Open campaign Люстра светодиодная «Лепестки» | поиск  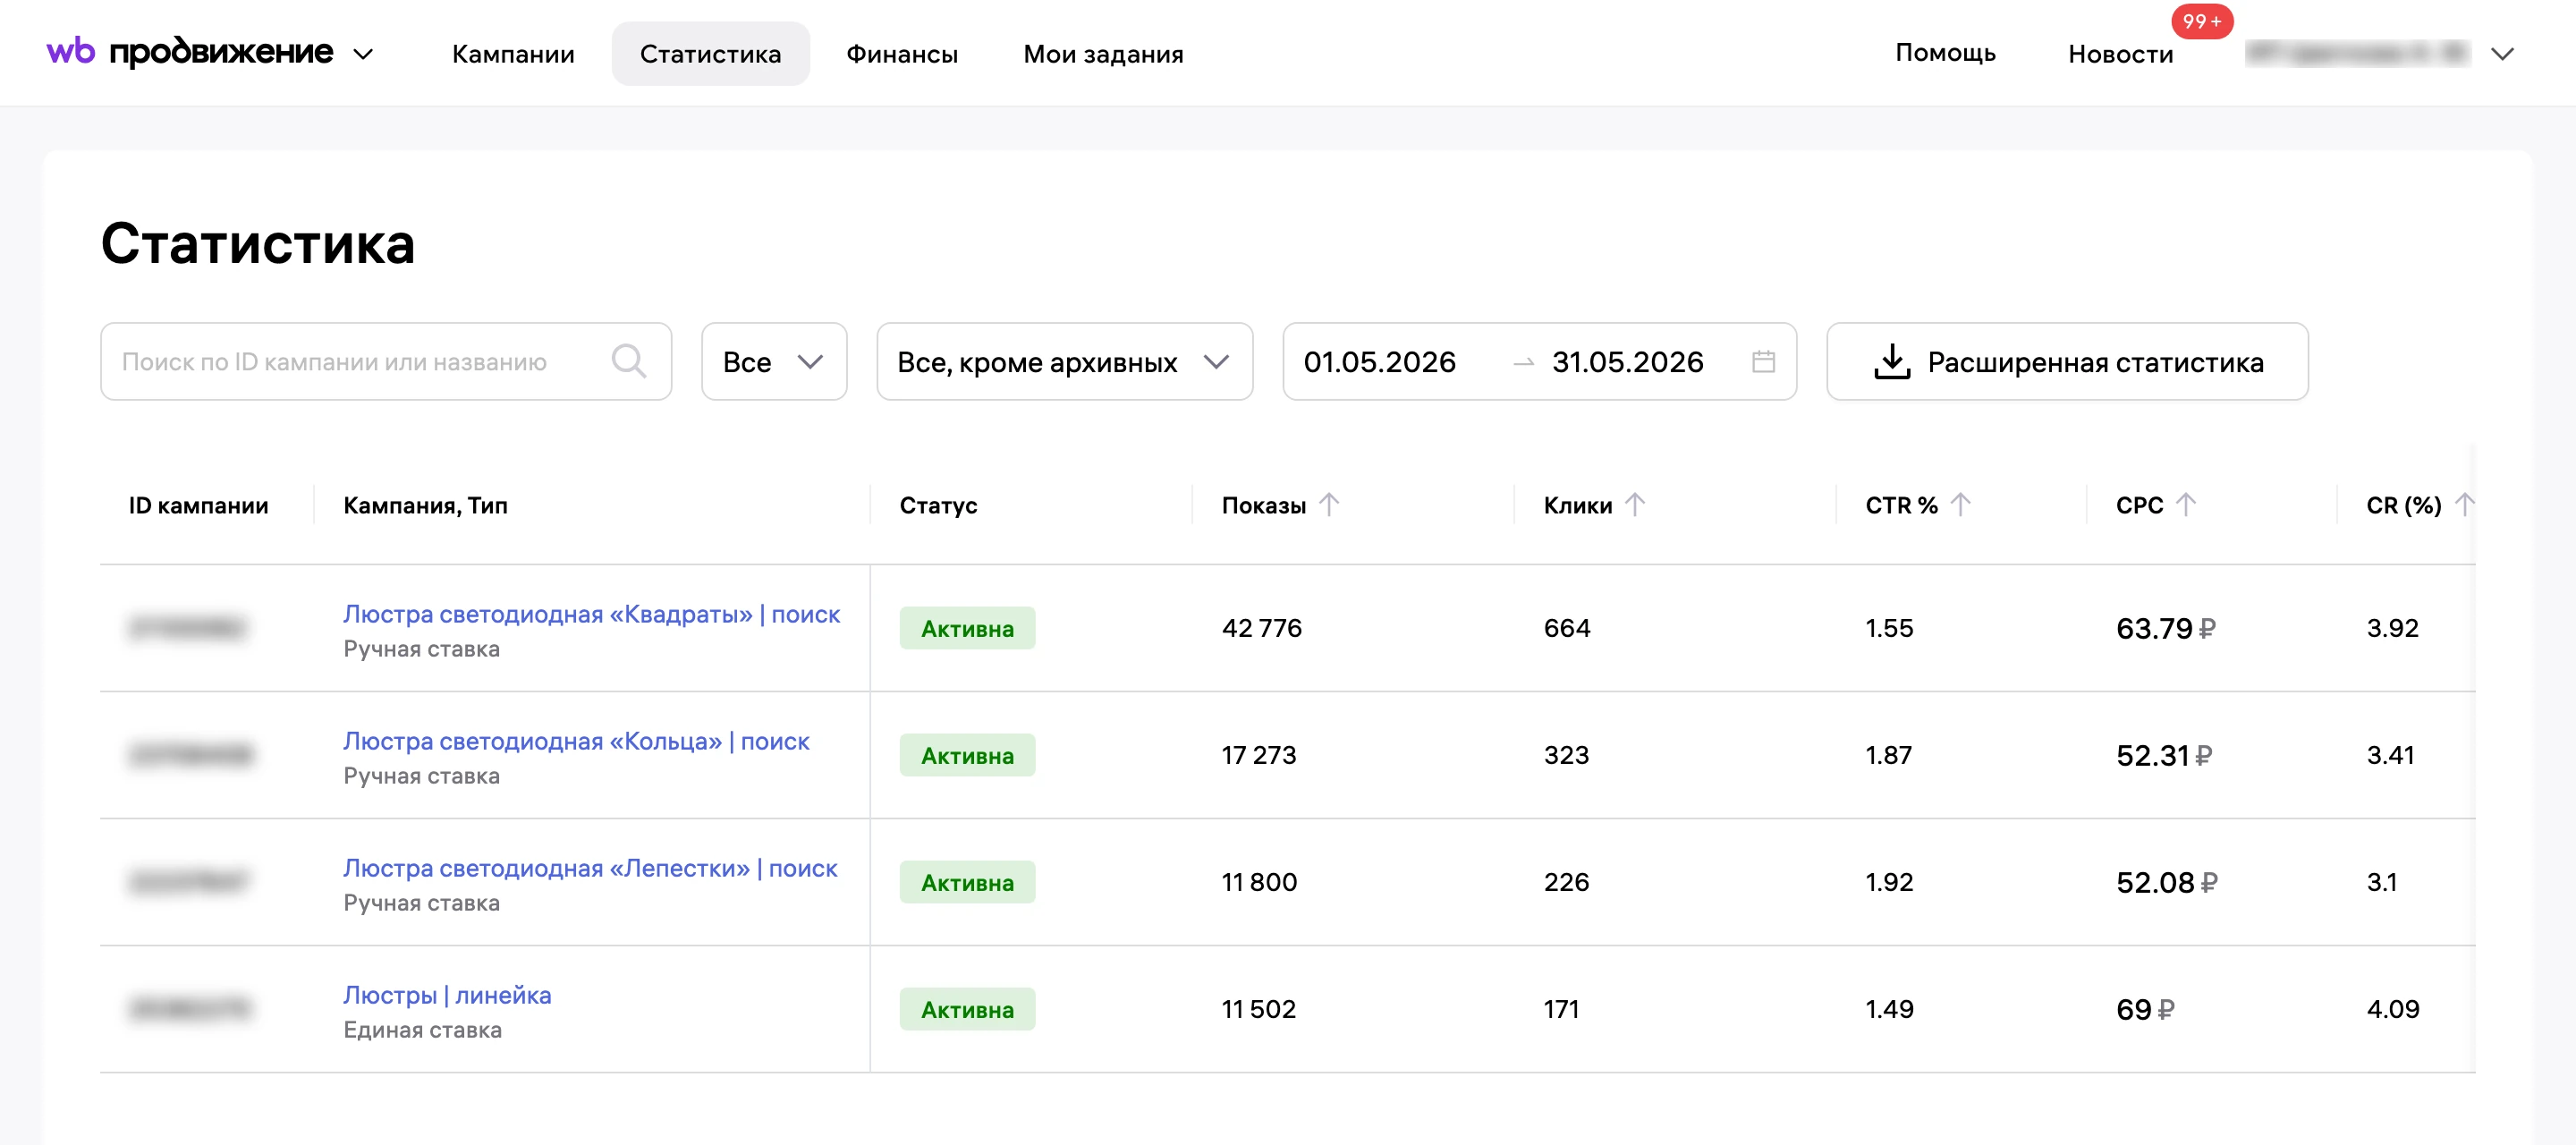point(590,868)
